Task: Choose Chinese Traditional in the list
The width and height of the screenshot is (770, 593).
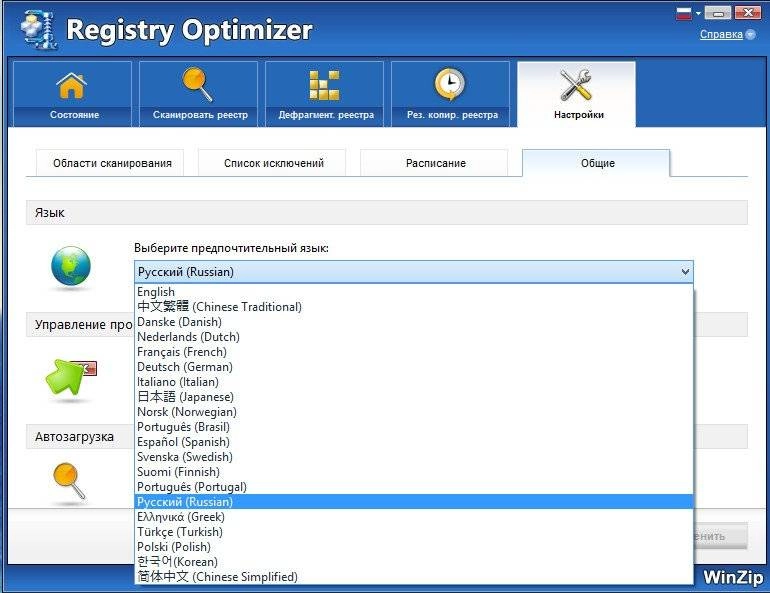Action: point(413,307)
